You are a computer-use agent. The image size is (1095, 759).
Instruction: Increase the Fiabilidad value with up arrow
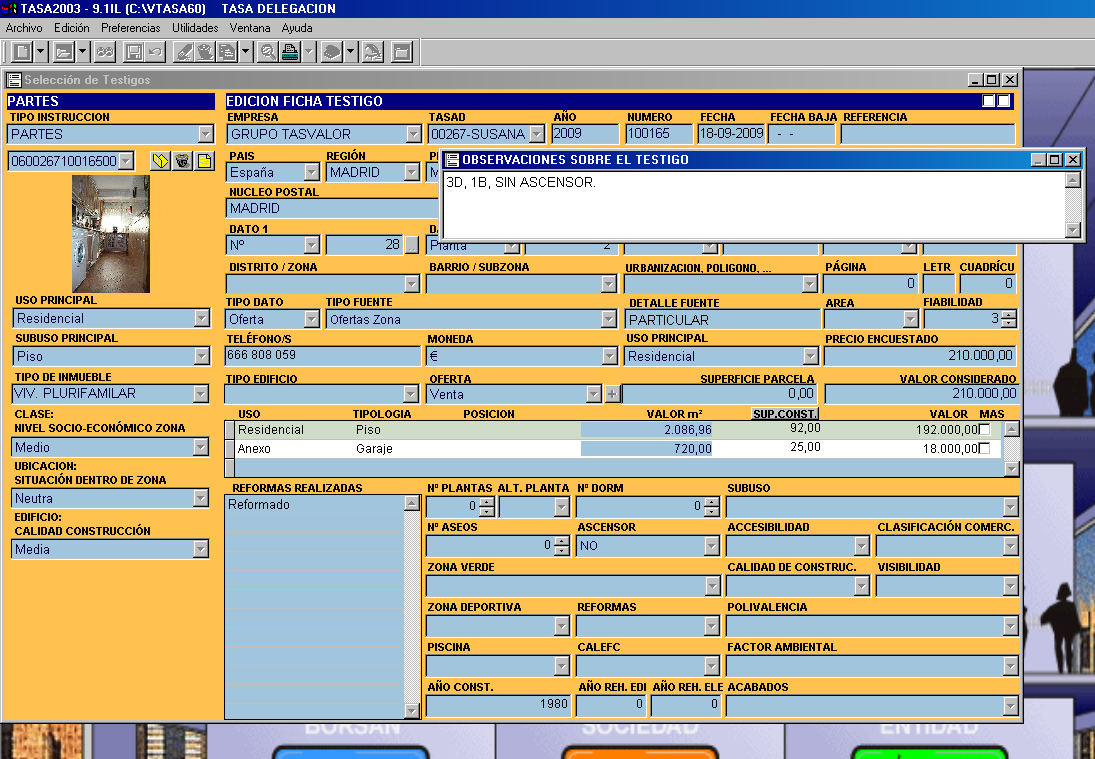click(x=1009, y=315)
